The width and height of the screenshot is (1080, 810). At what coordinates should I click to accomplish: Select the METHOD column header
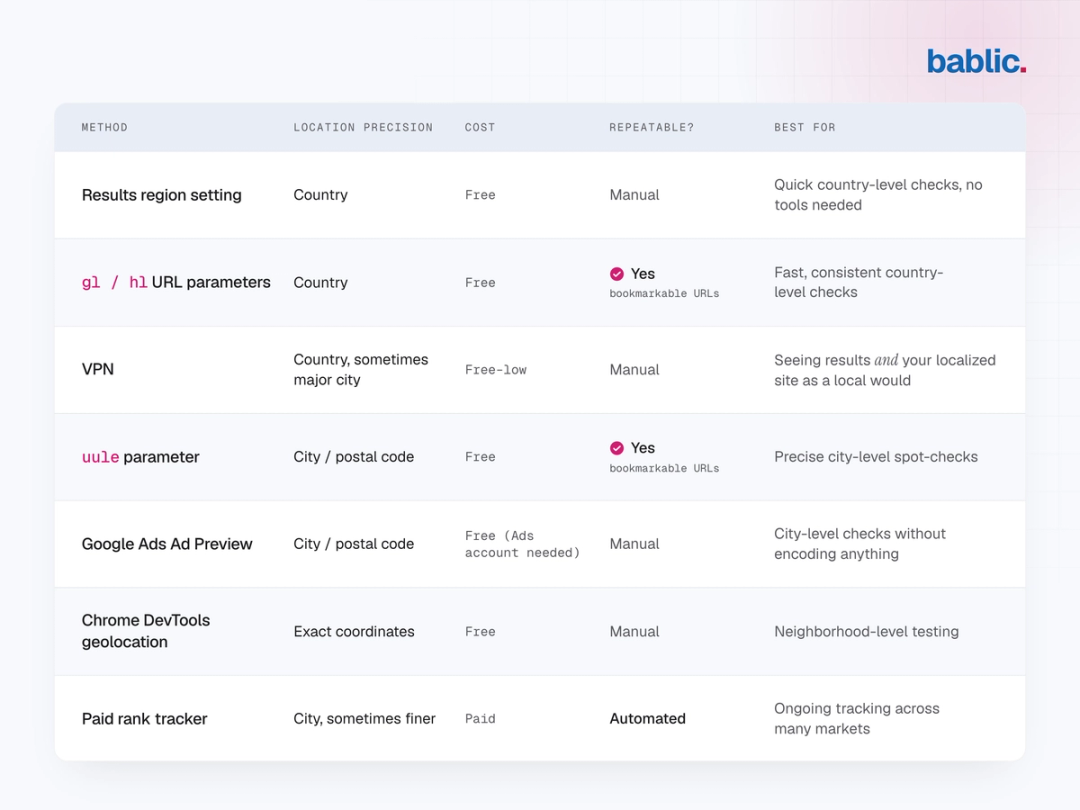pos(105,127)
